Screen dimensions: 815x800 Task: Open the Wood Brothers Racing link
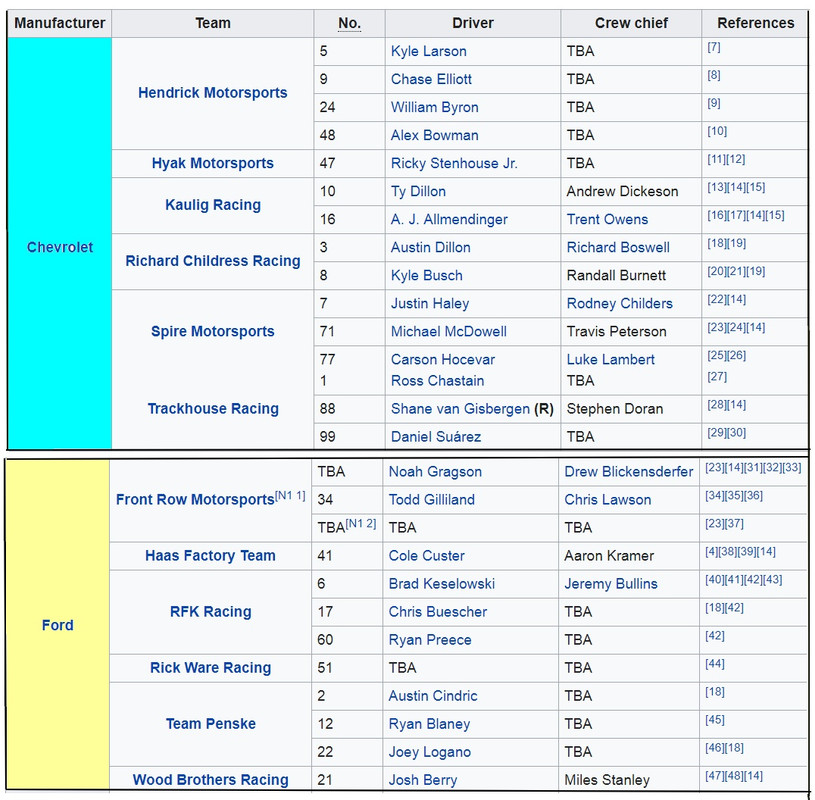click(211, 780)
